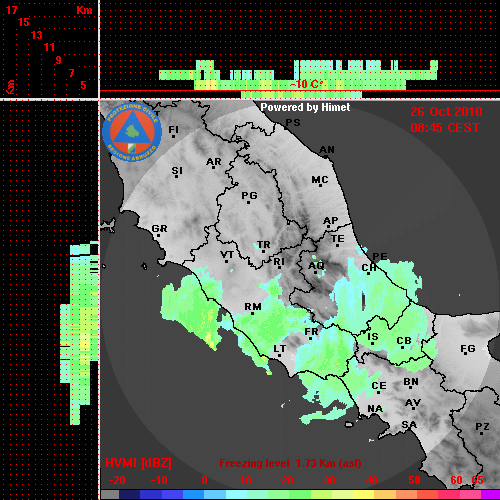Click the IS city label
The image size is (500, 500).
[x=372, y=337]
